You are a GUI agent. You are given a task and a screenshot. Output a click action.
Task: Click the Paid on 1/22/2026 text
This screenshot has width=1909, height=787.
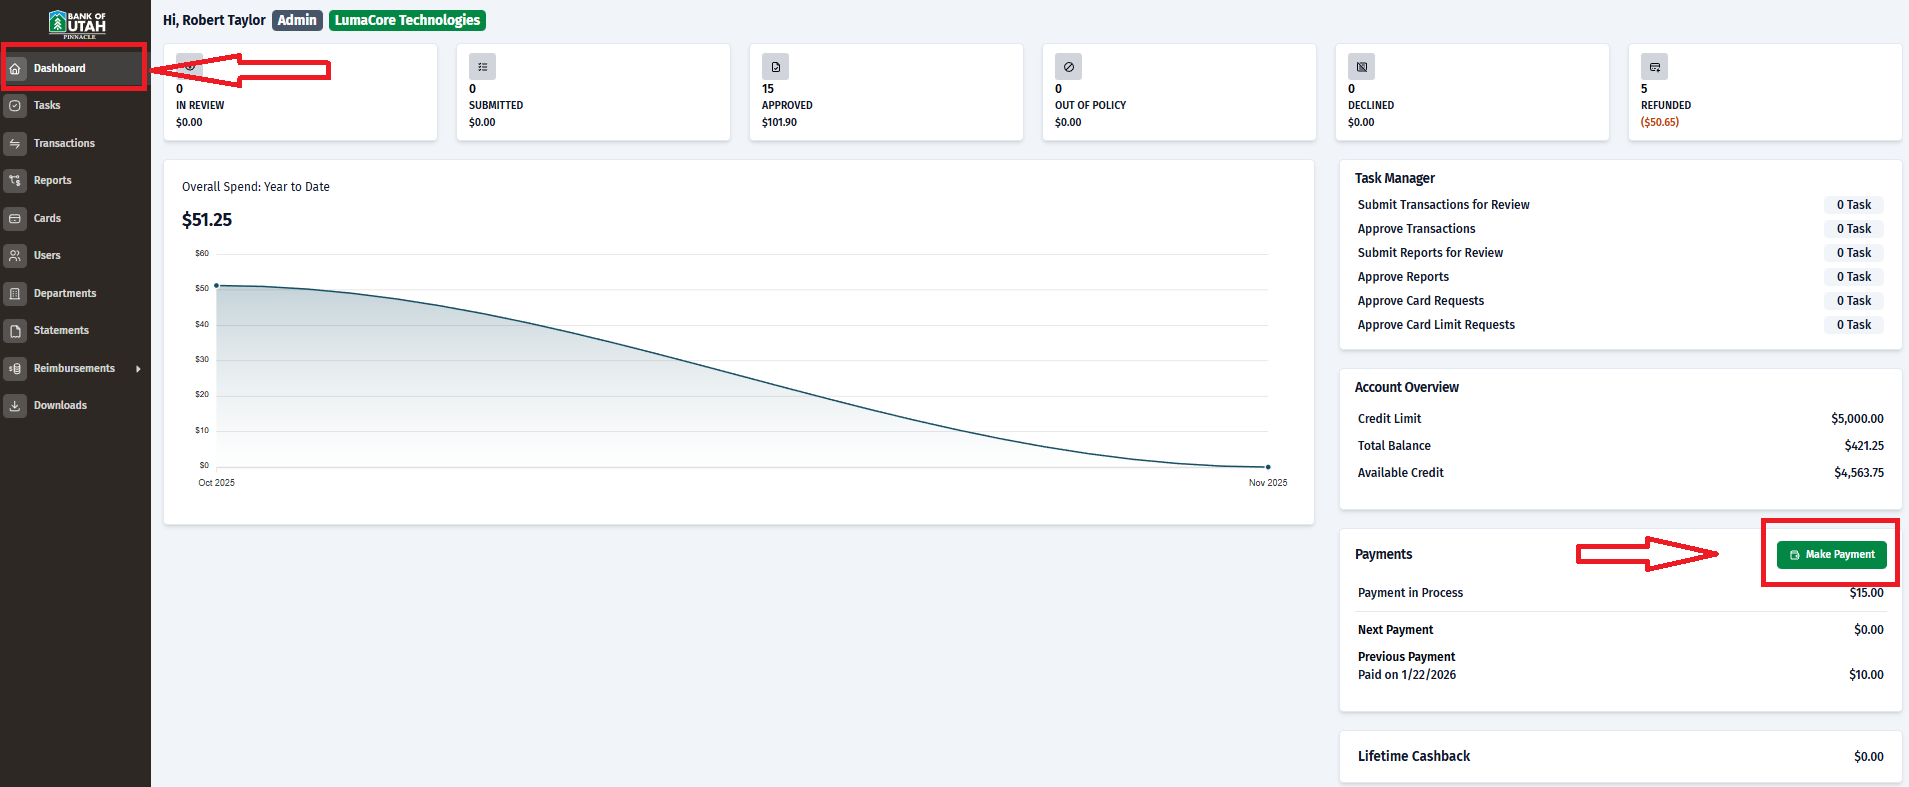coord(1407,675)
